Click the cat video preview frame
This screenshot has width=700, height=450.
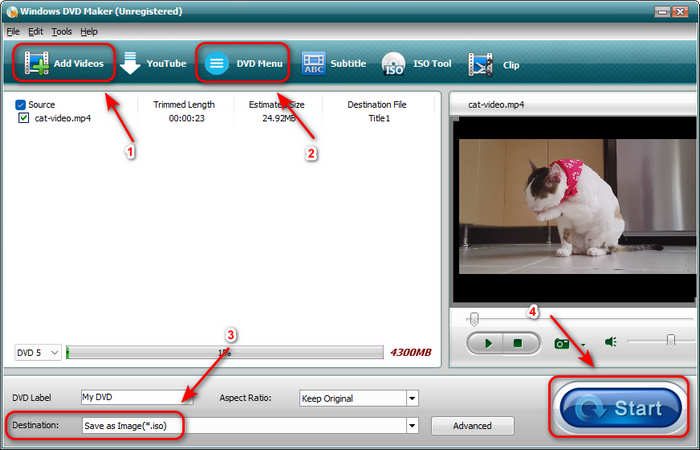(576, 207)
